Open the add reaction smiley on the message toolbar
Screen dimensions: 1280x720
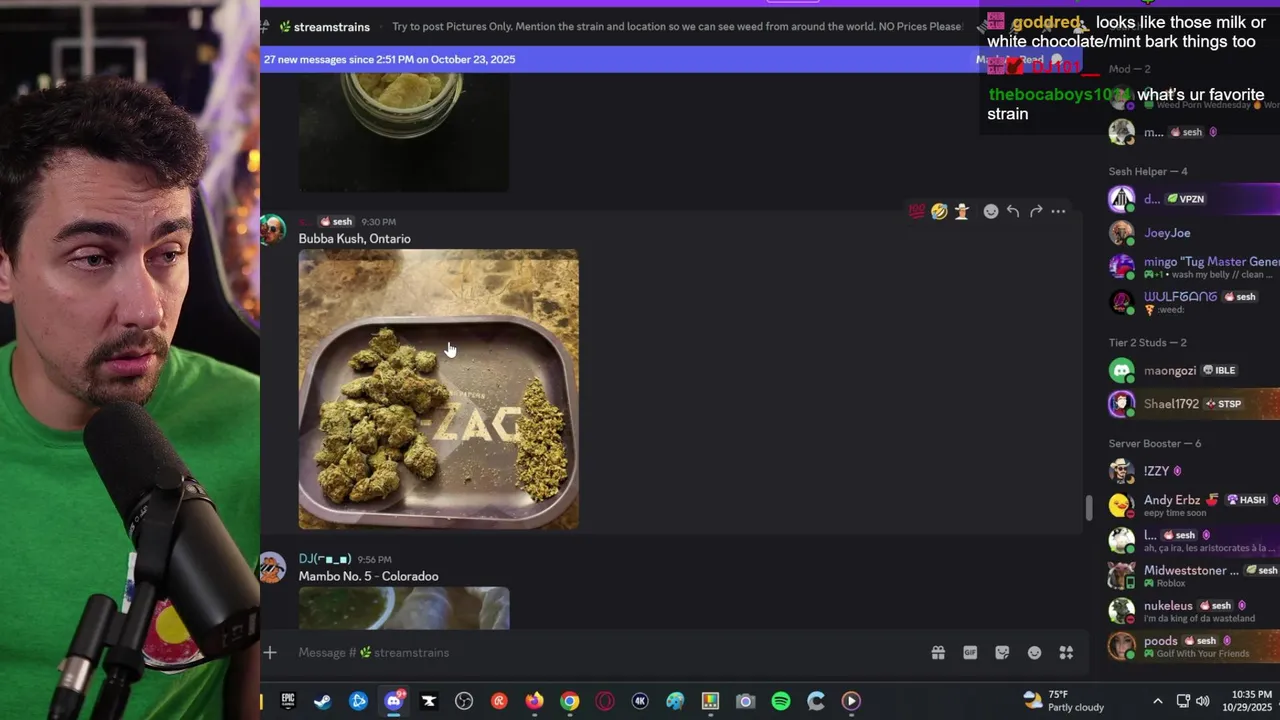click(x=991, y=211)
